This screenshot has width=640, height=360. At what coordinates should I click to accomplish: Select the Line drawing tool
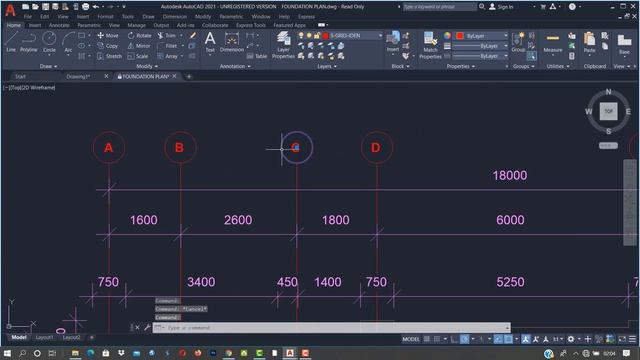point(11,42)
